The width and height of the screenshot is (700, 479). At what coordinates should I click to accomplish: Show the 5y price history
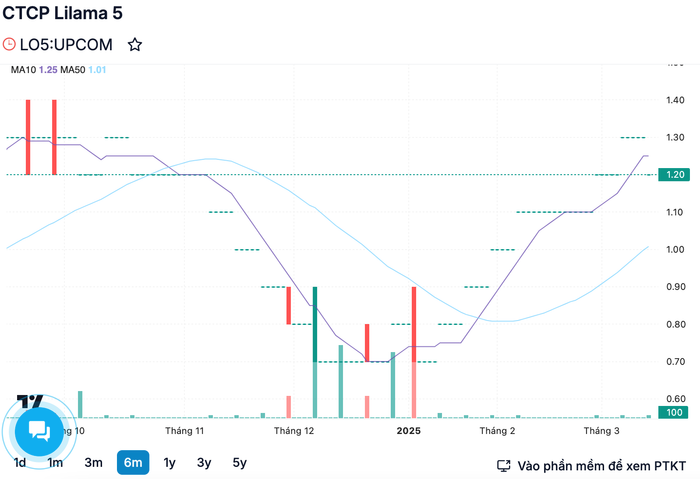(x=240, y=462)
